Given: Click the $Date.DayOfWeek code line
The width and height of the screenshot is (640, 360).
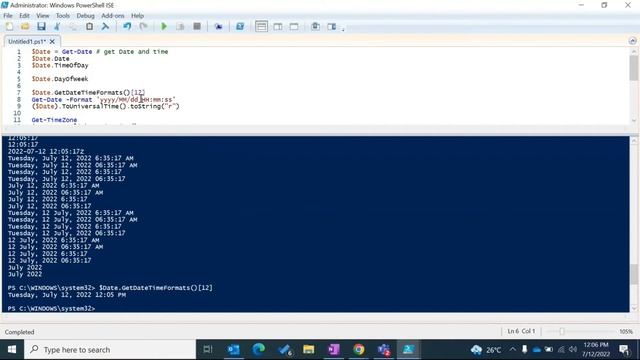Looking at the screenshot, I should pyautogui.click(x=60, y=79).
